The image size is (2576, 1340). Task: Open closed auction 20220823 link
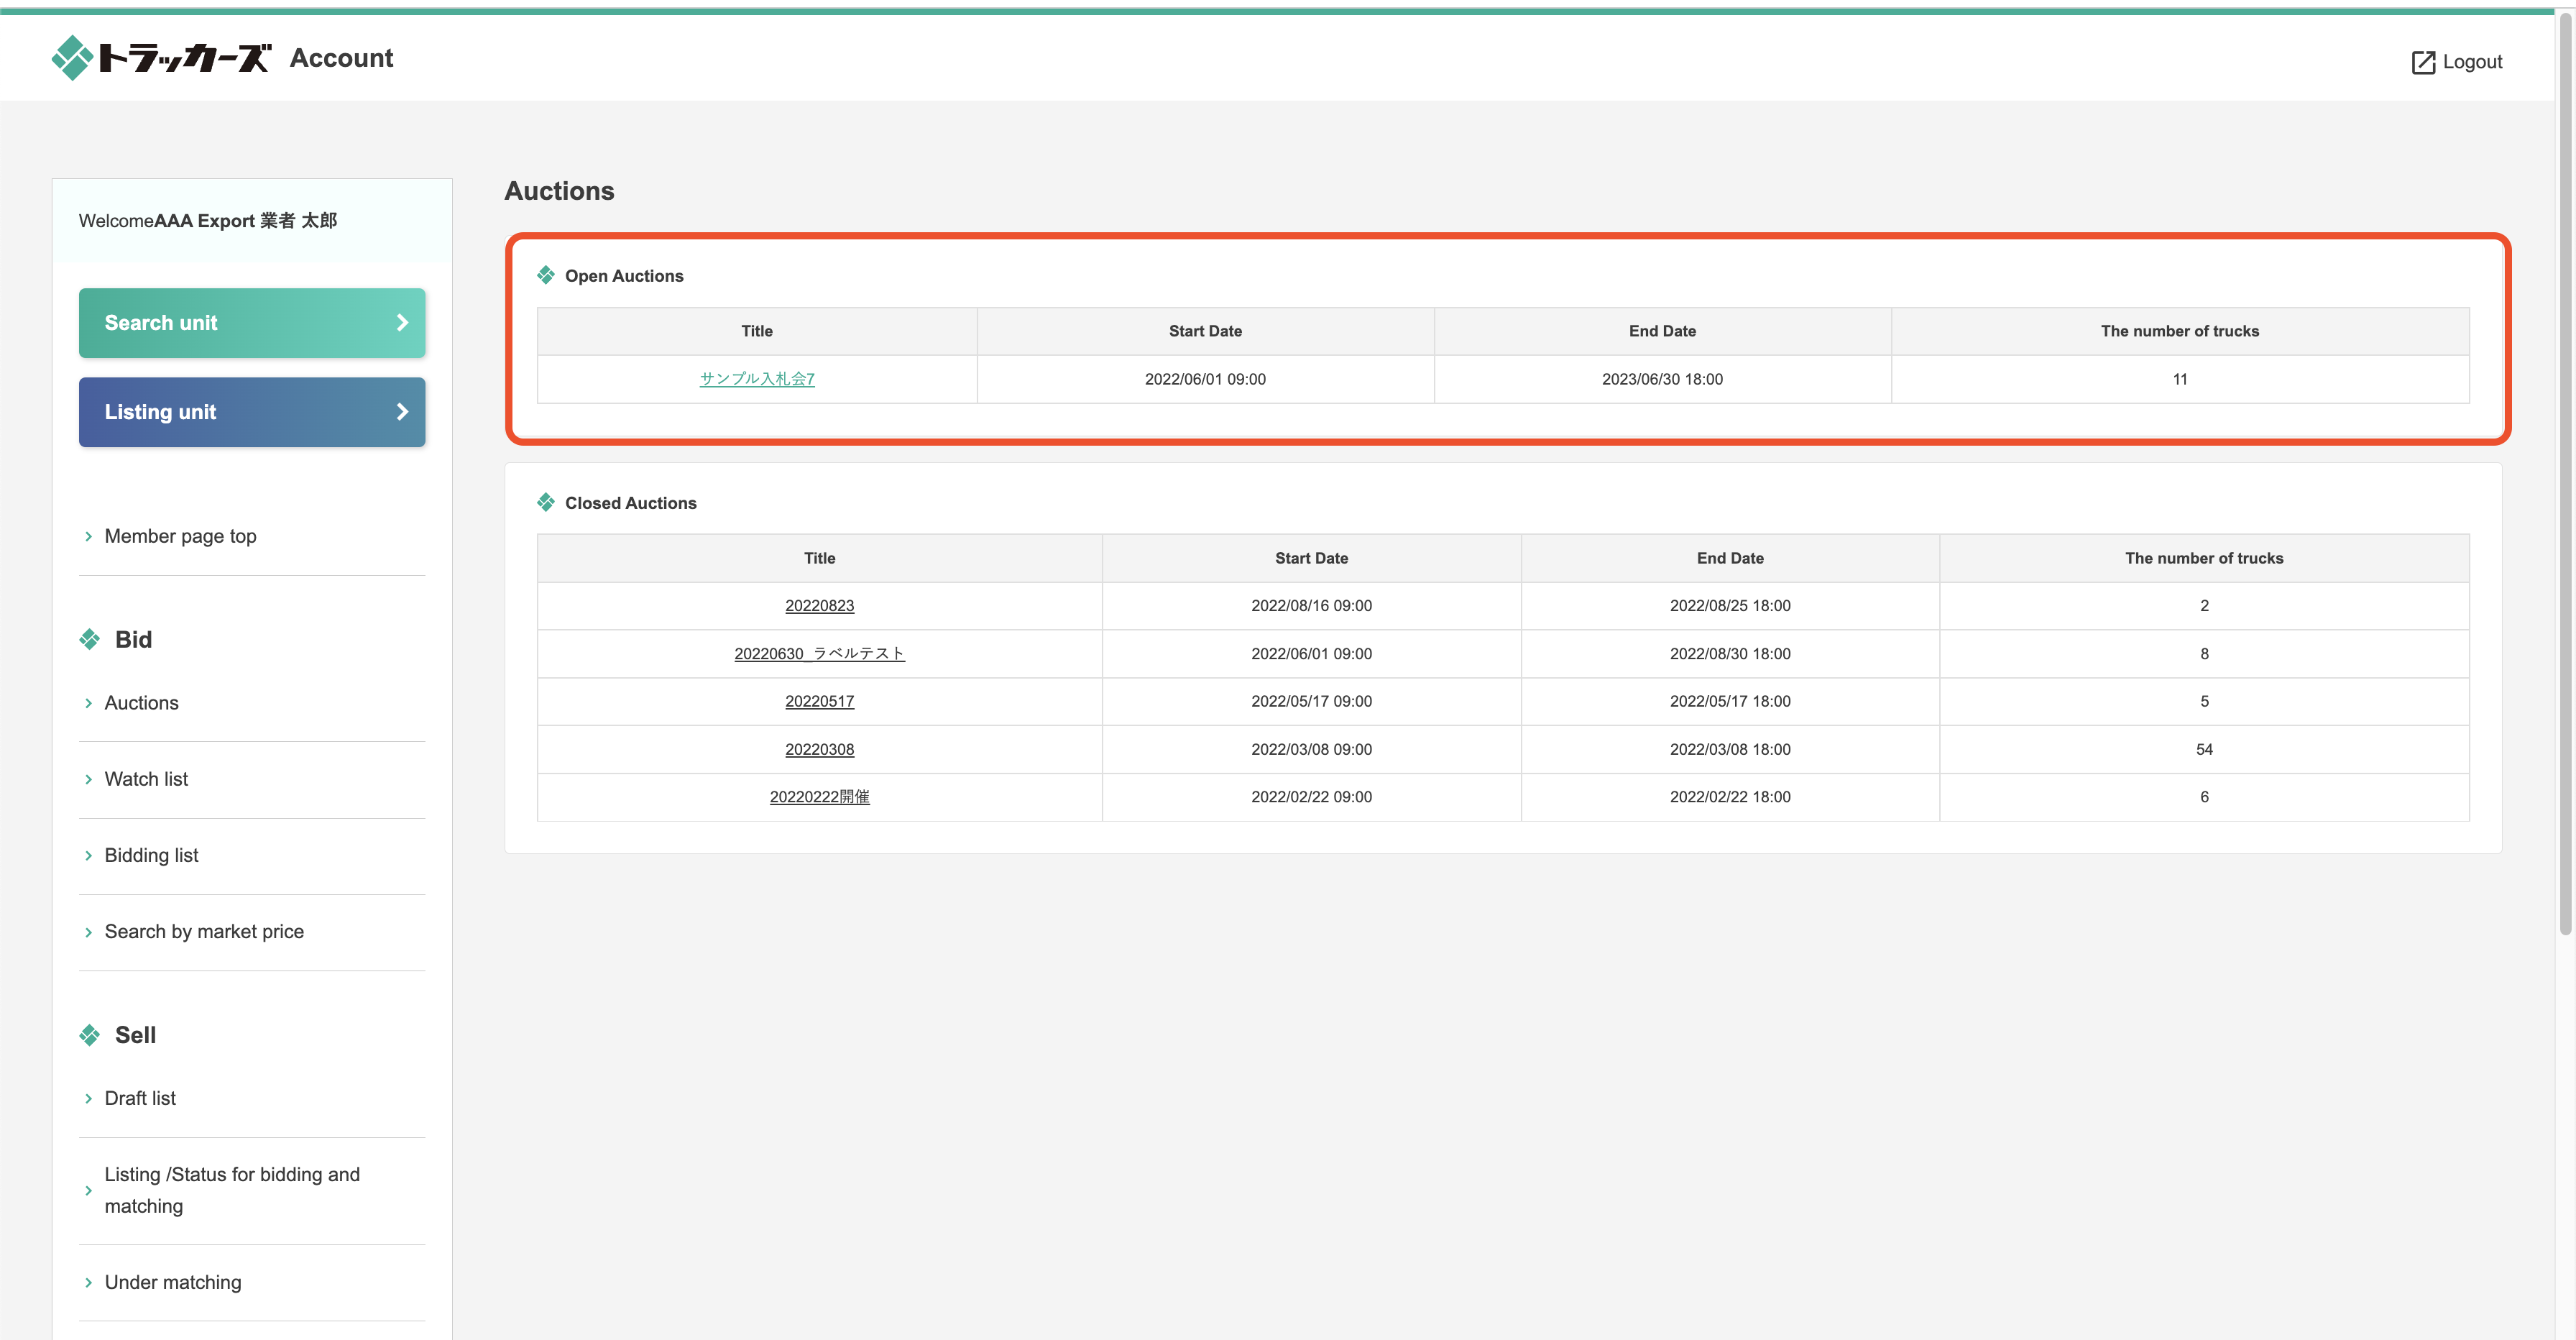point(819,606)
